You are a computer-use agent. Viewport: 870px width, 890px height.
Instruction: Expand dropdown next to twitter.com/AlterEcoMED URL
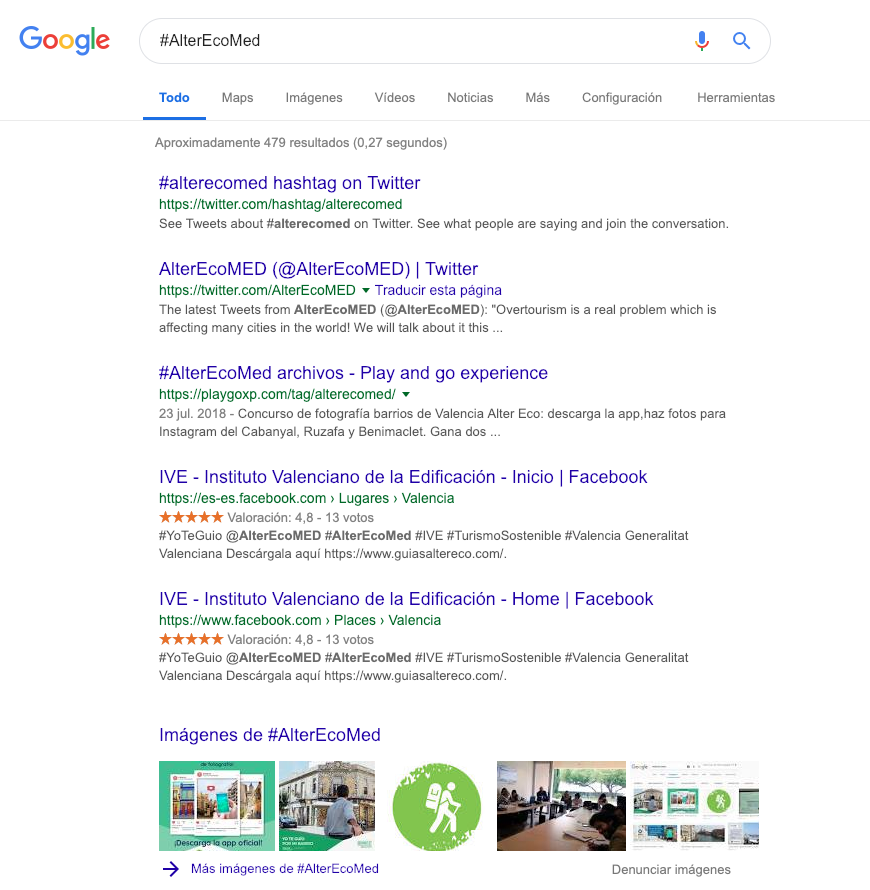coord(366,291)
